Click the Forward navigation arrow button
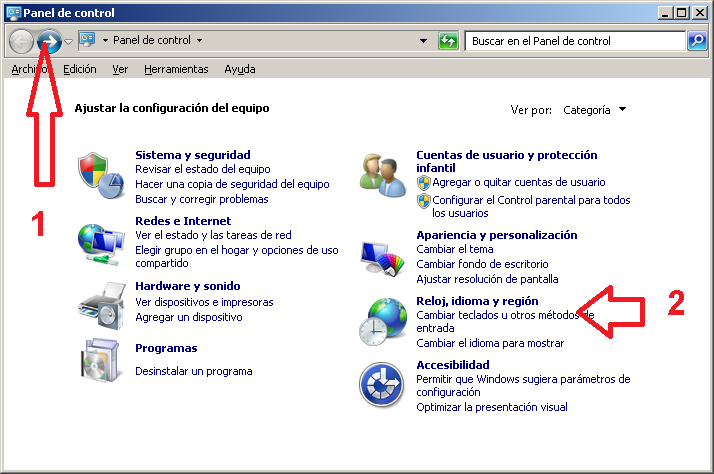The width and height of the screenshot is (714, 474). point(49,41)
